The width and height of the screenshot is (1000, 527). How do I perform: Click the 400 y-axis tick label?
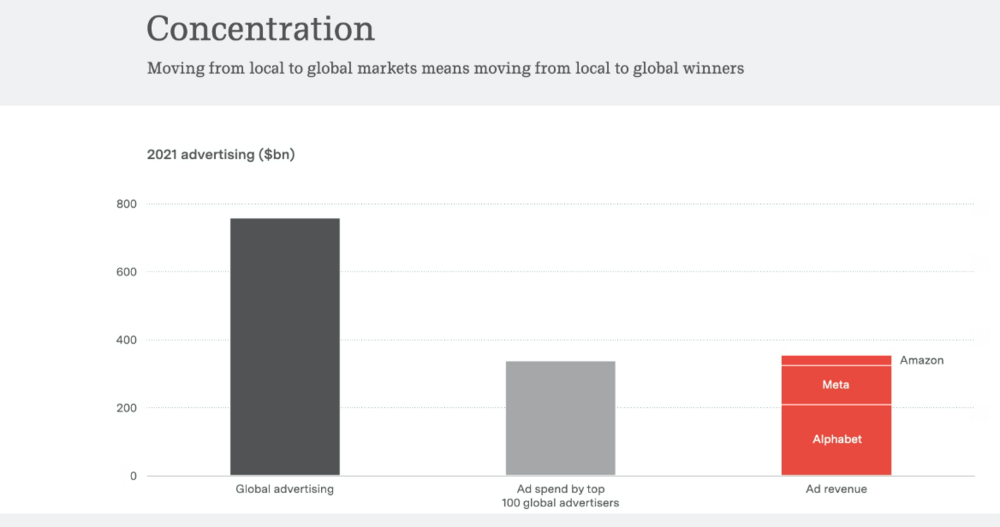(127, 340)
